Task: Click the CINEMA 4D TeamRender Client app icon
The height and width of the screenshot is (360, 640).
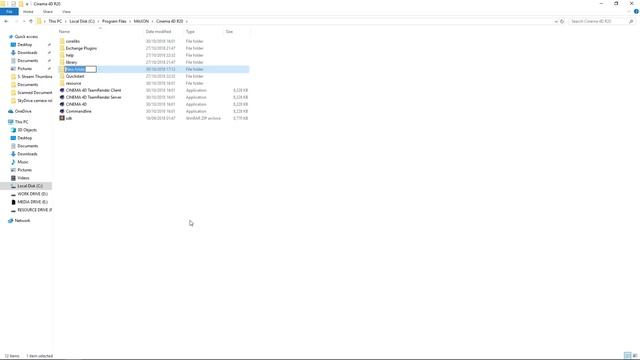Action: 62,90
